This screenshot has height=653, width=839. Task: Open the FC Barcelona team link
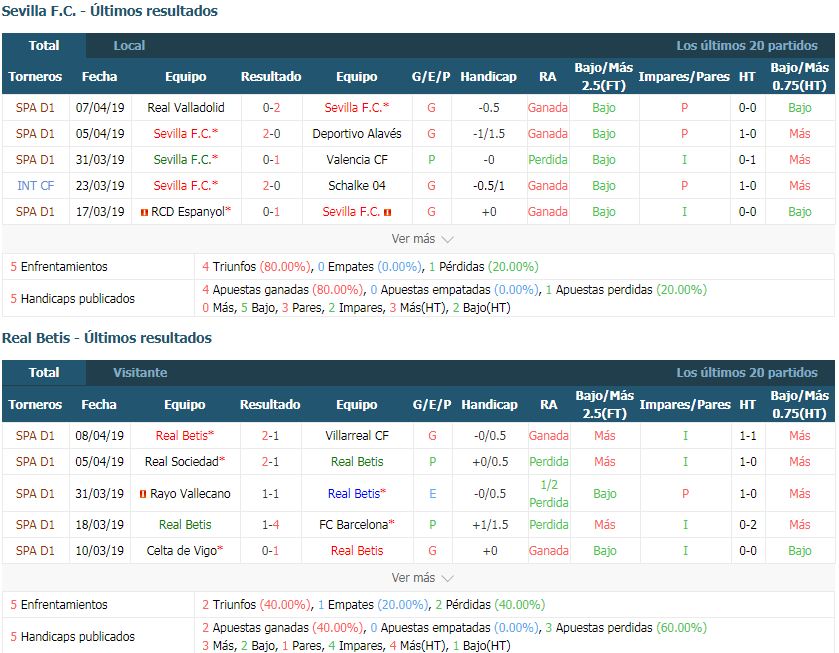click(353, 525)
